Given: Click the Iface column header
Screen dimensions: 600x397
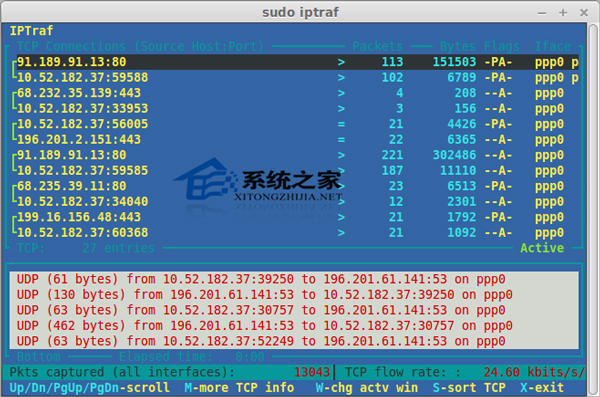Looking at the screenshot, I should pyautogui.click(x=553, y=46).
